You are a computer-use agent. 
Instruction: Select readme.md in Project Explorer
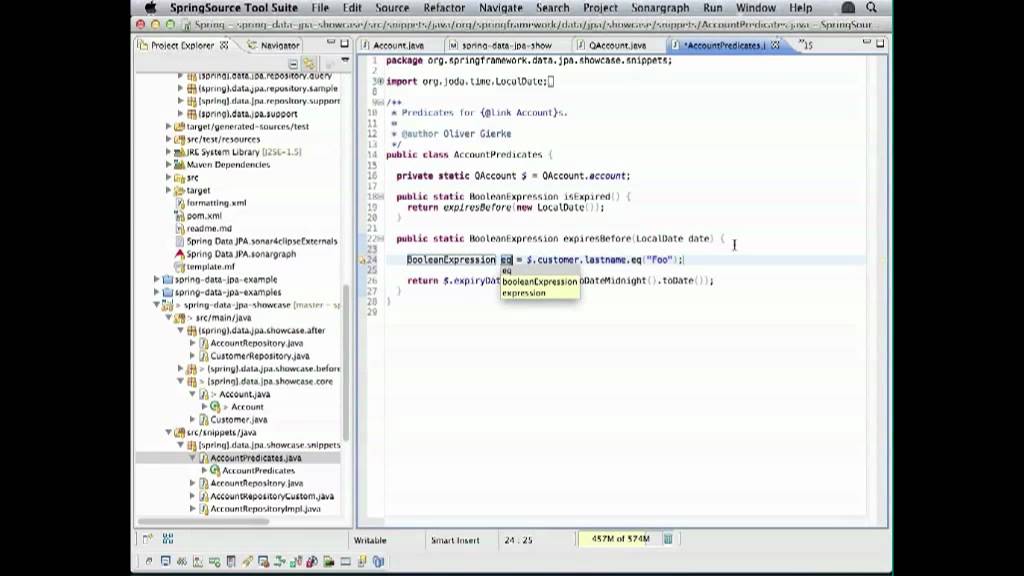(x=209, y=229)
